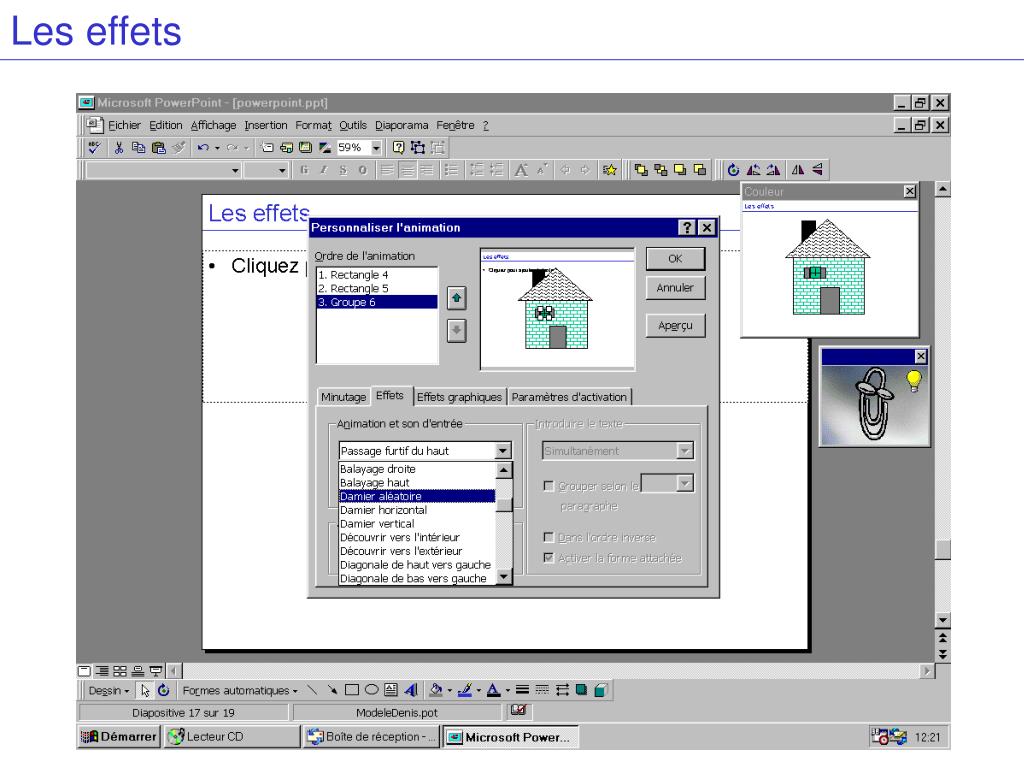
Task: Select the Rectangle drawing tool
Action: pyautogui.click(x=351, y=690)
